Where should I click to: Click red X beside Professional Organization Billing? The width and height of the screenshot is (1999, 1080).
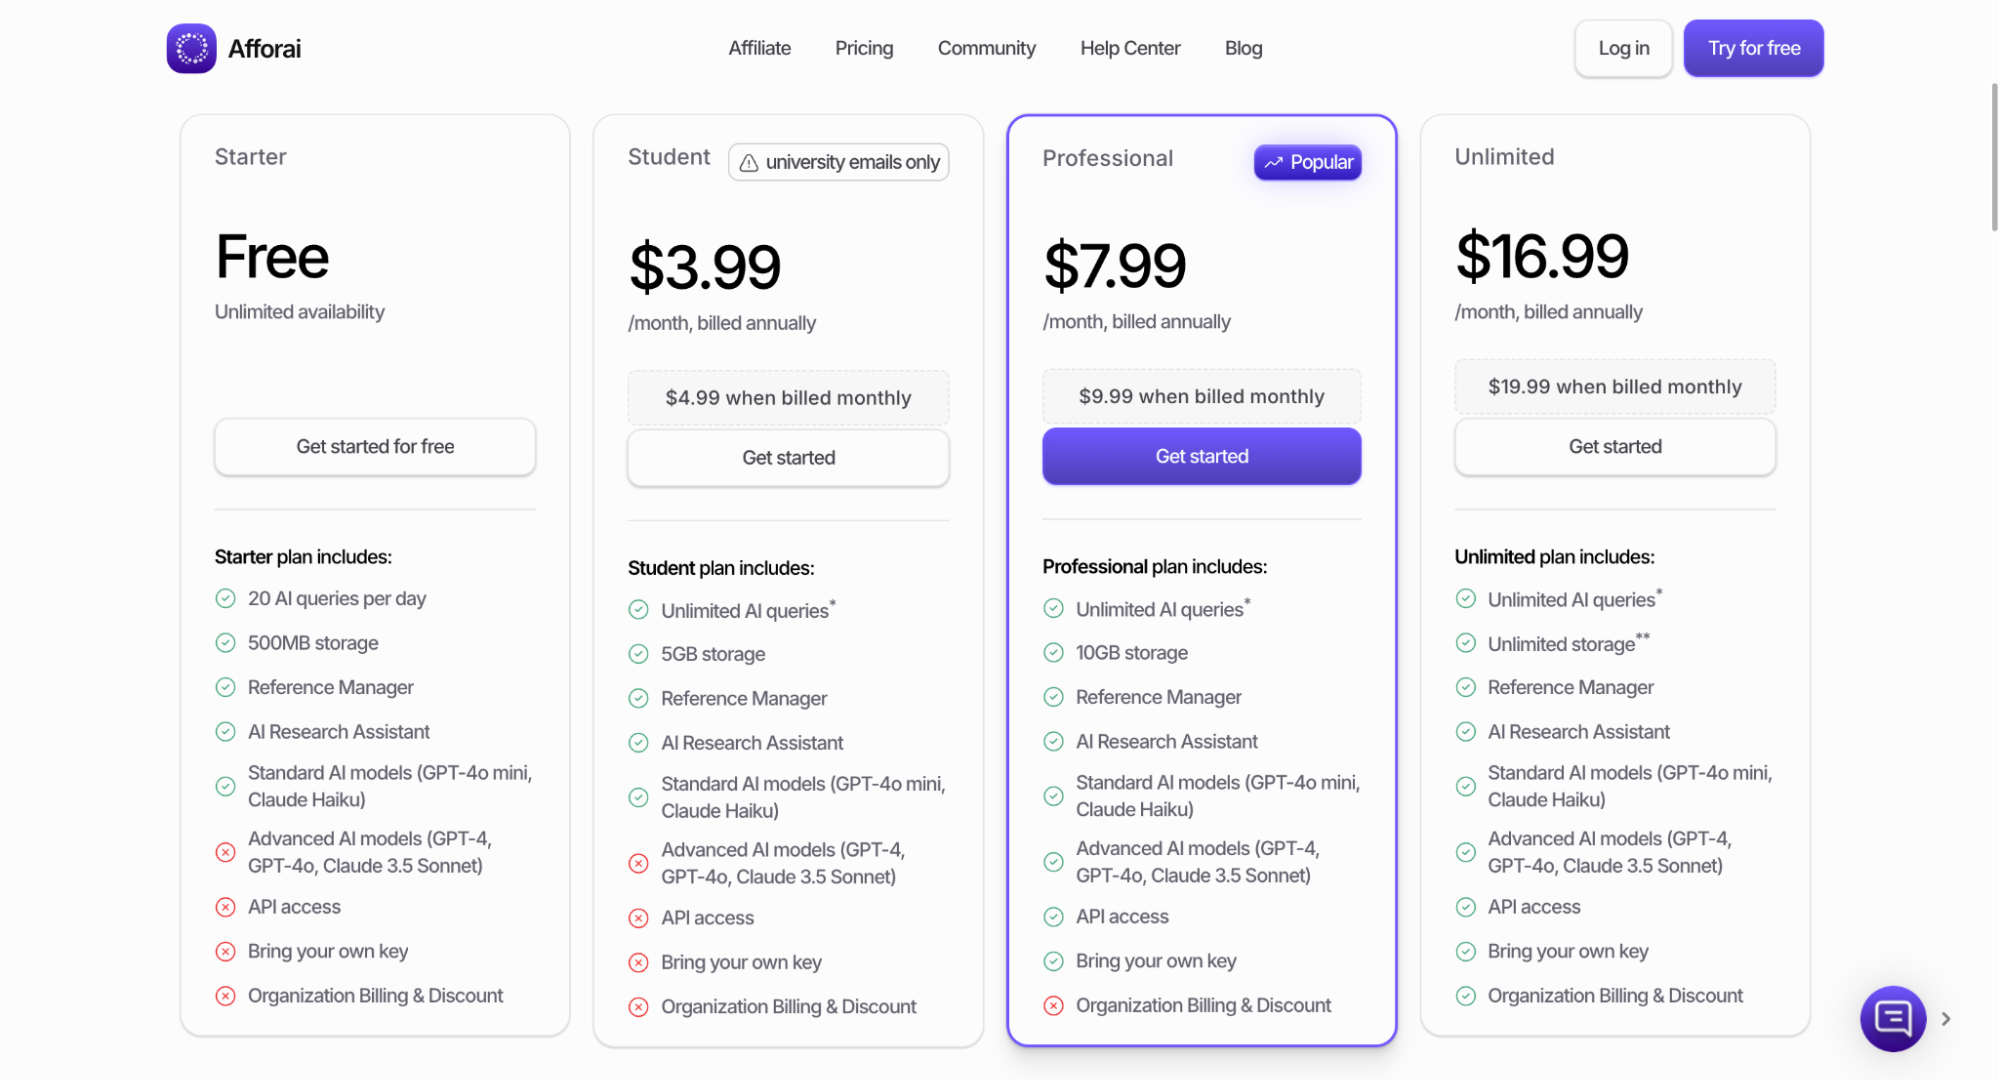point(1054,1006)
